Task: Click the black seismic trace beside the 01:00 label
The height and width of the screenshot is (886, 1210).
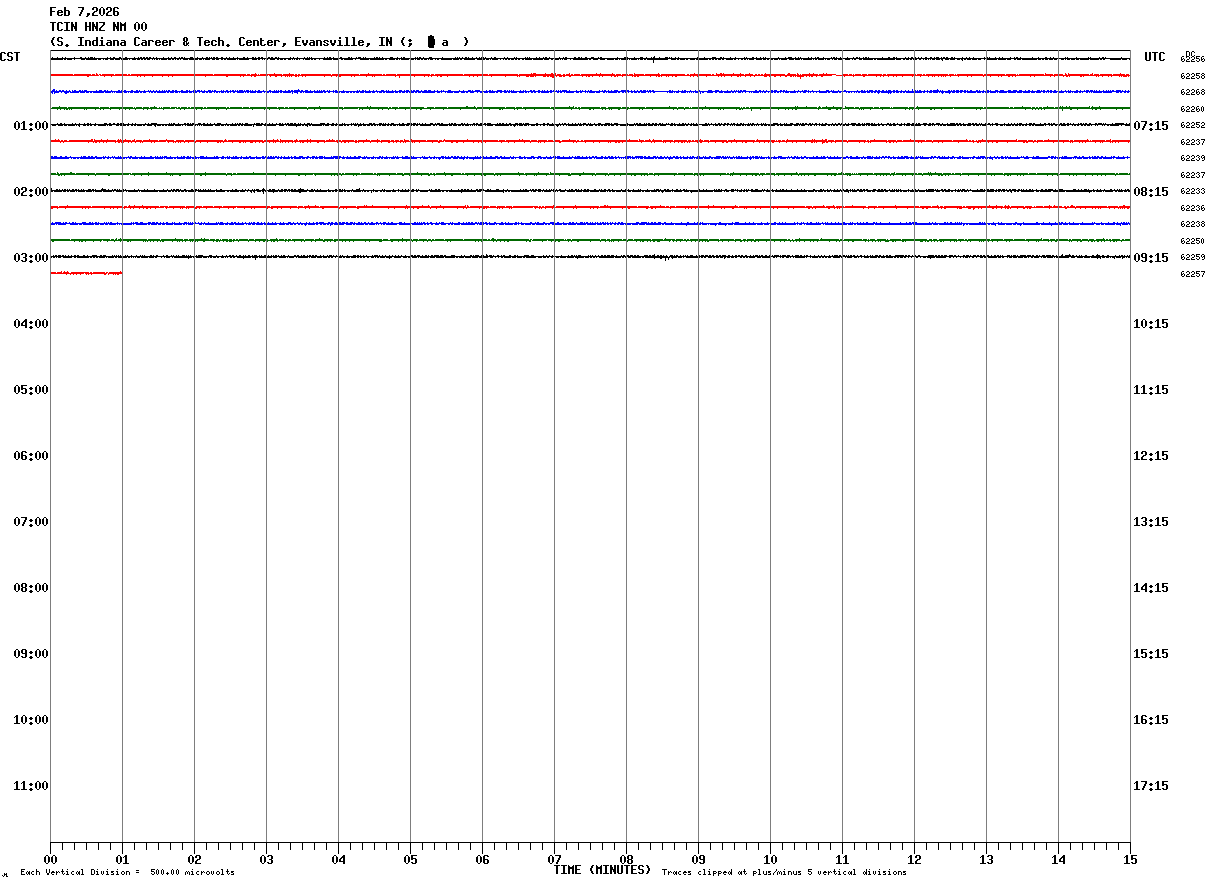Action: [590, 125]
